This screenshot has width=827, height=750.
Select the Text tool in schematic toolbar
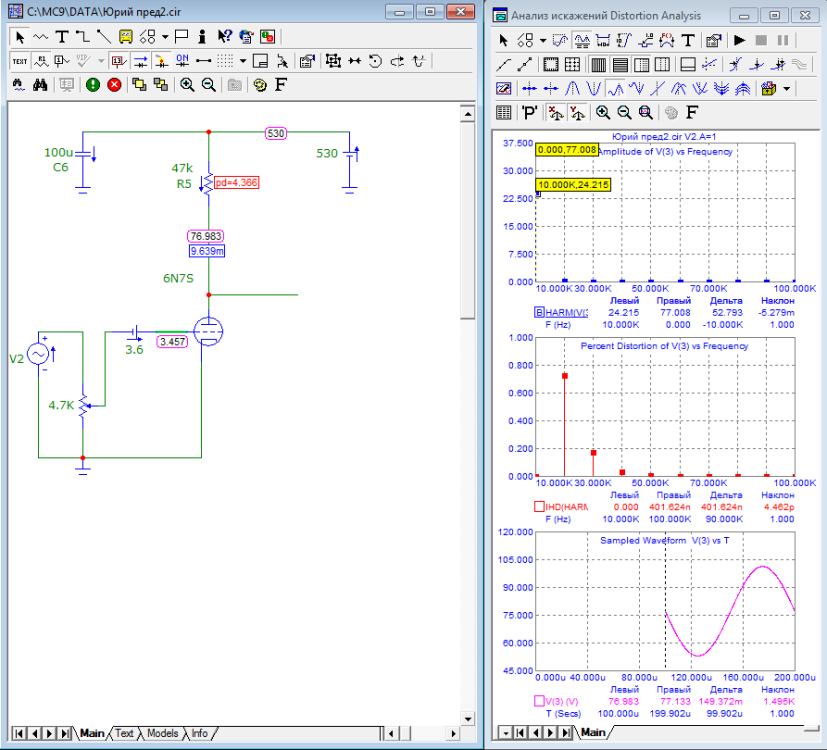(62, 37)
